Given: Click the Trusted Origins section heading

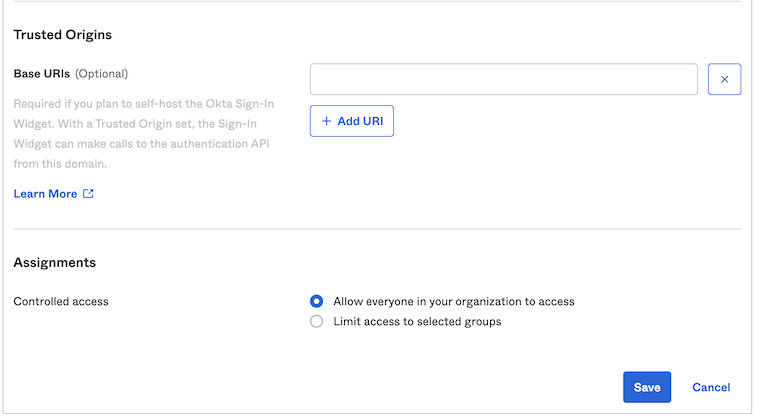Looking at the screenshot, I should pyautogui.click(x=62, y=35).
